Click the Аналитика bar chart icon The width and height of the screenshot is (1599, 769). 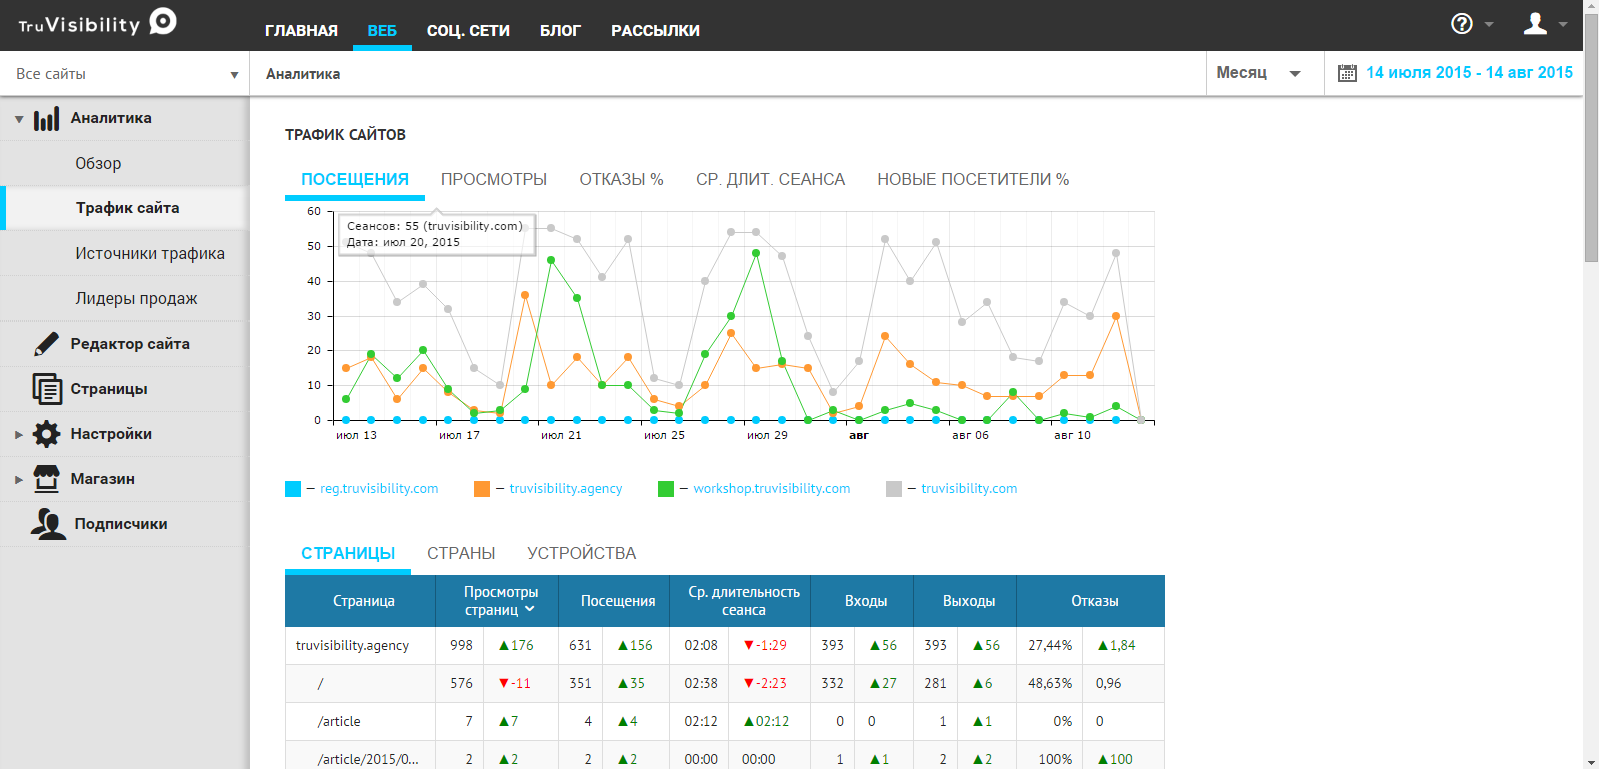coord(46,119)
